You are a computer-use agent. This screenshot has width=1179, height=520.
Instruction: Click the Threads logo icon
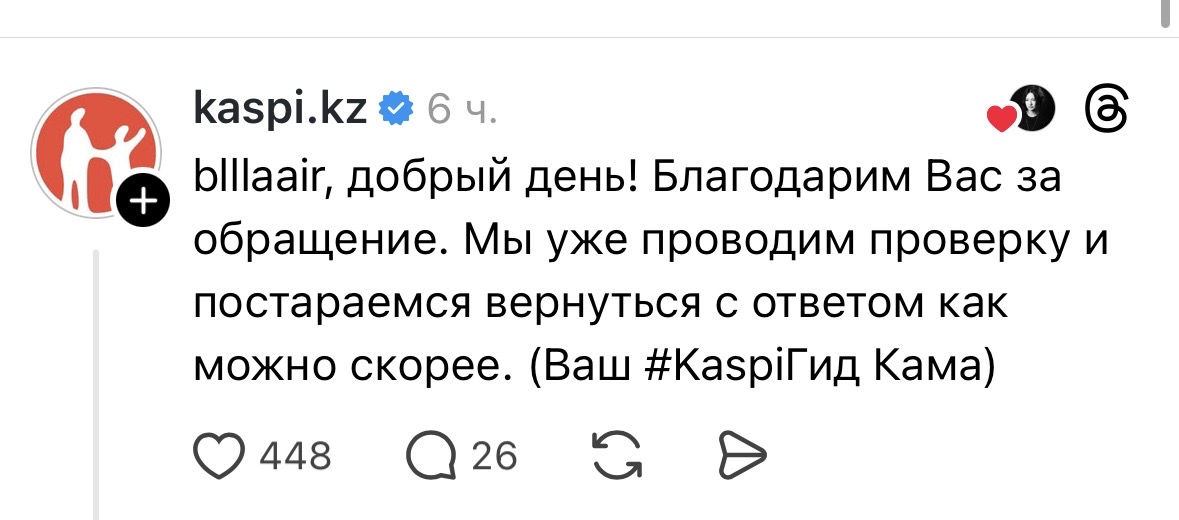pos(1107,109)
